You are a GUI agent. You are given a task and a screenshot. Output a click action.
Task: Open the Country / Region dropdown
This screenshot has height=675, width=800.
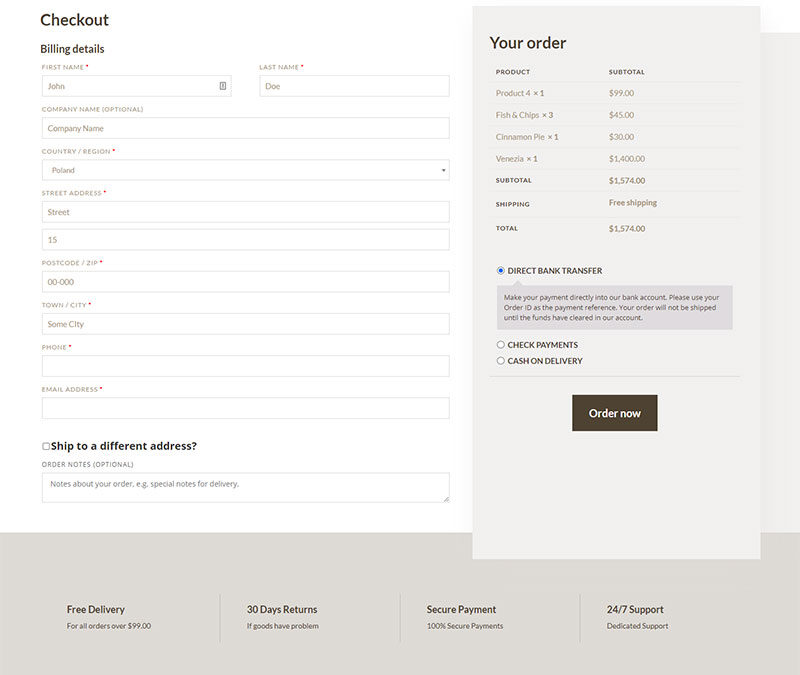(245, 170)
